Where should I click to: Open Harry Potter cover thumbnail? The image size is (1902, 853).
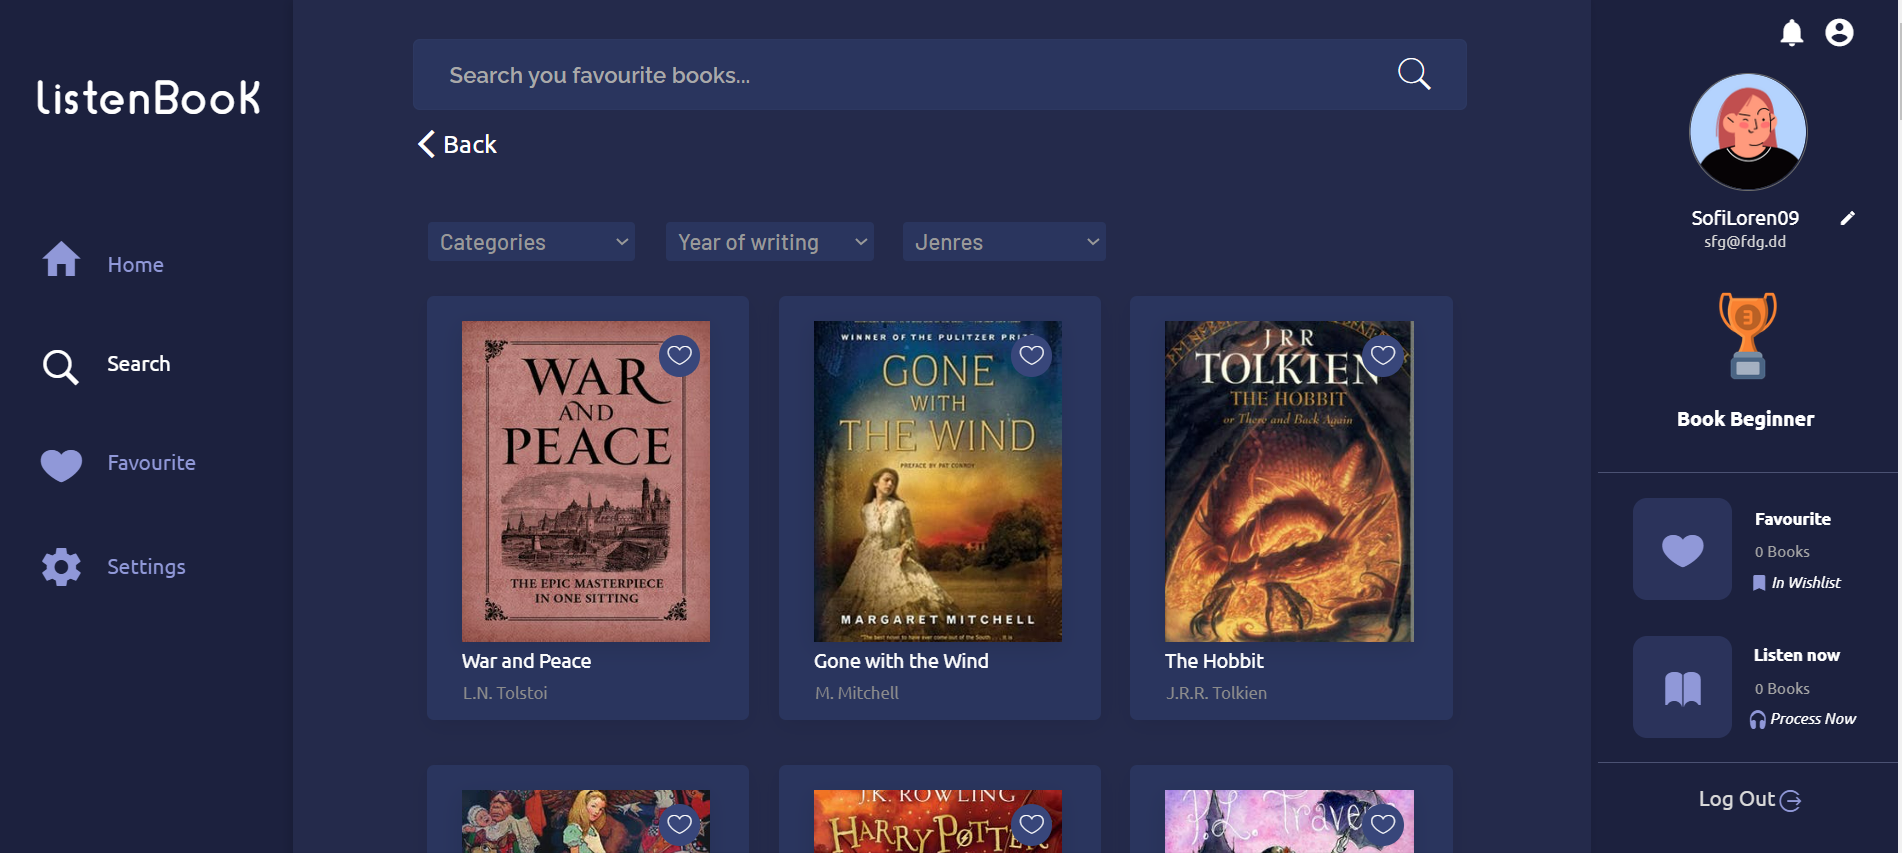pyautogui.click(x=938, y=821)
